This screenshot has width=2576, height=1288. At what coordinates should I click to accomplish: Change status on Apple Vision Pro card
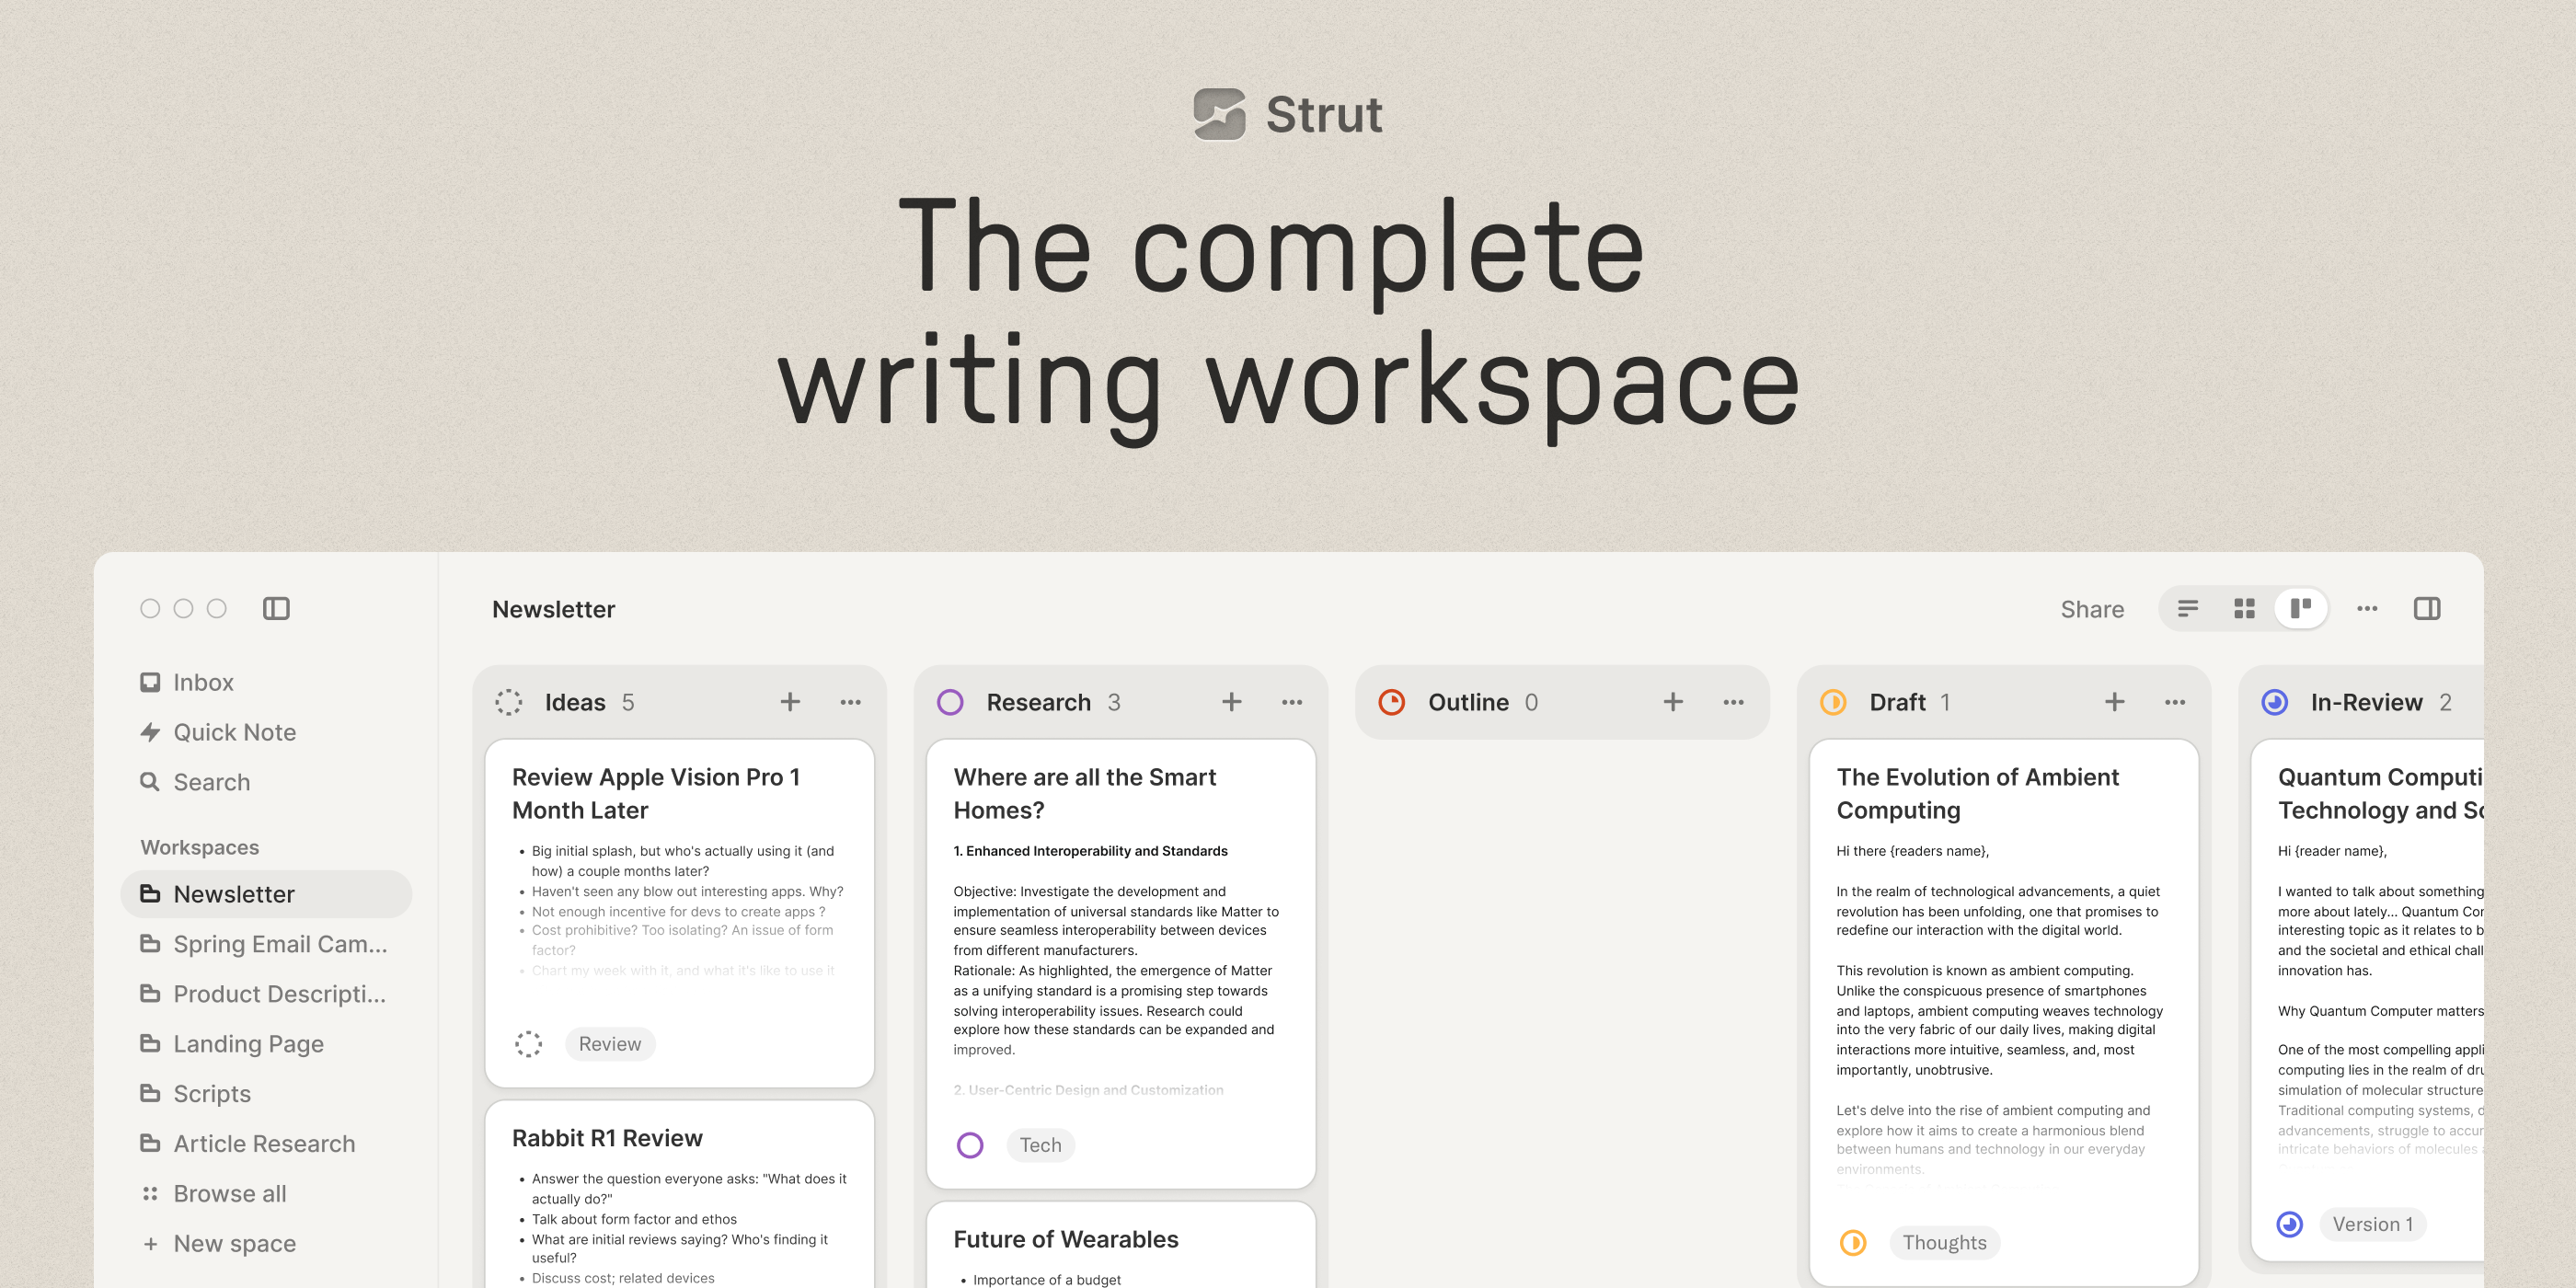[529, 1044]
